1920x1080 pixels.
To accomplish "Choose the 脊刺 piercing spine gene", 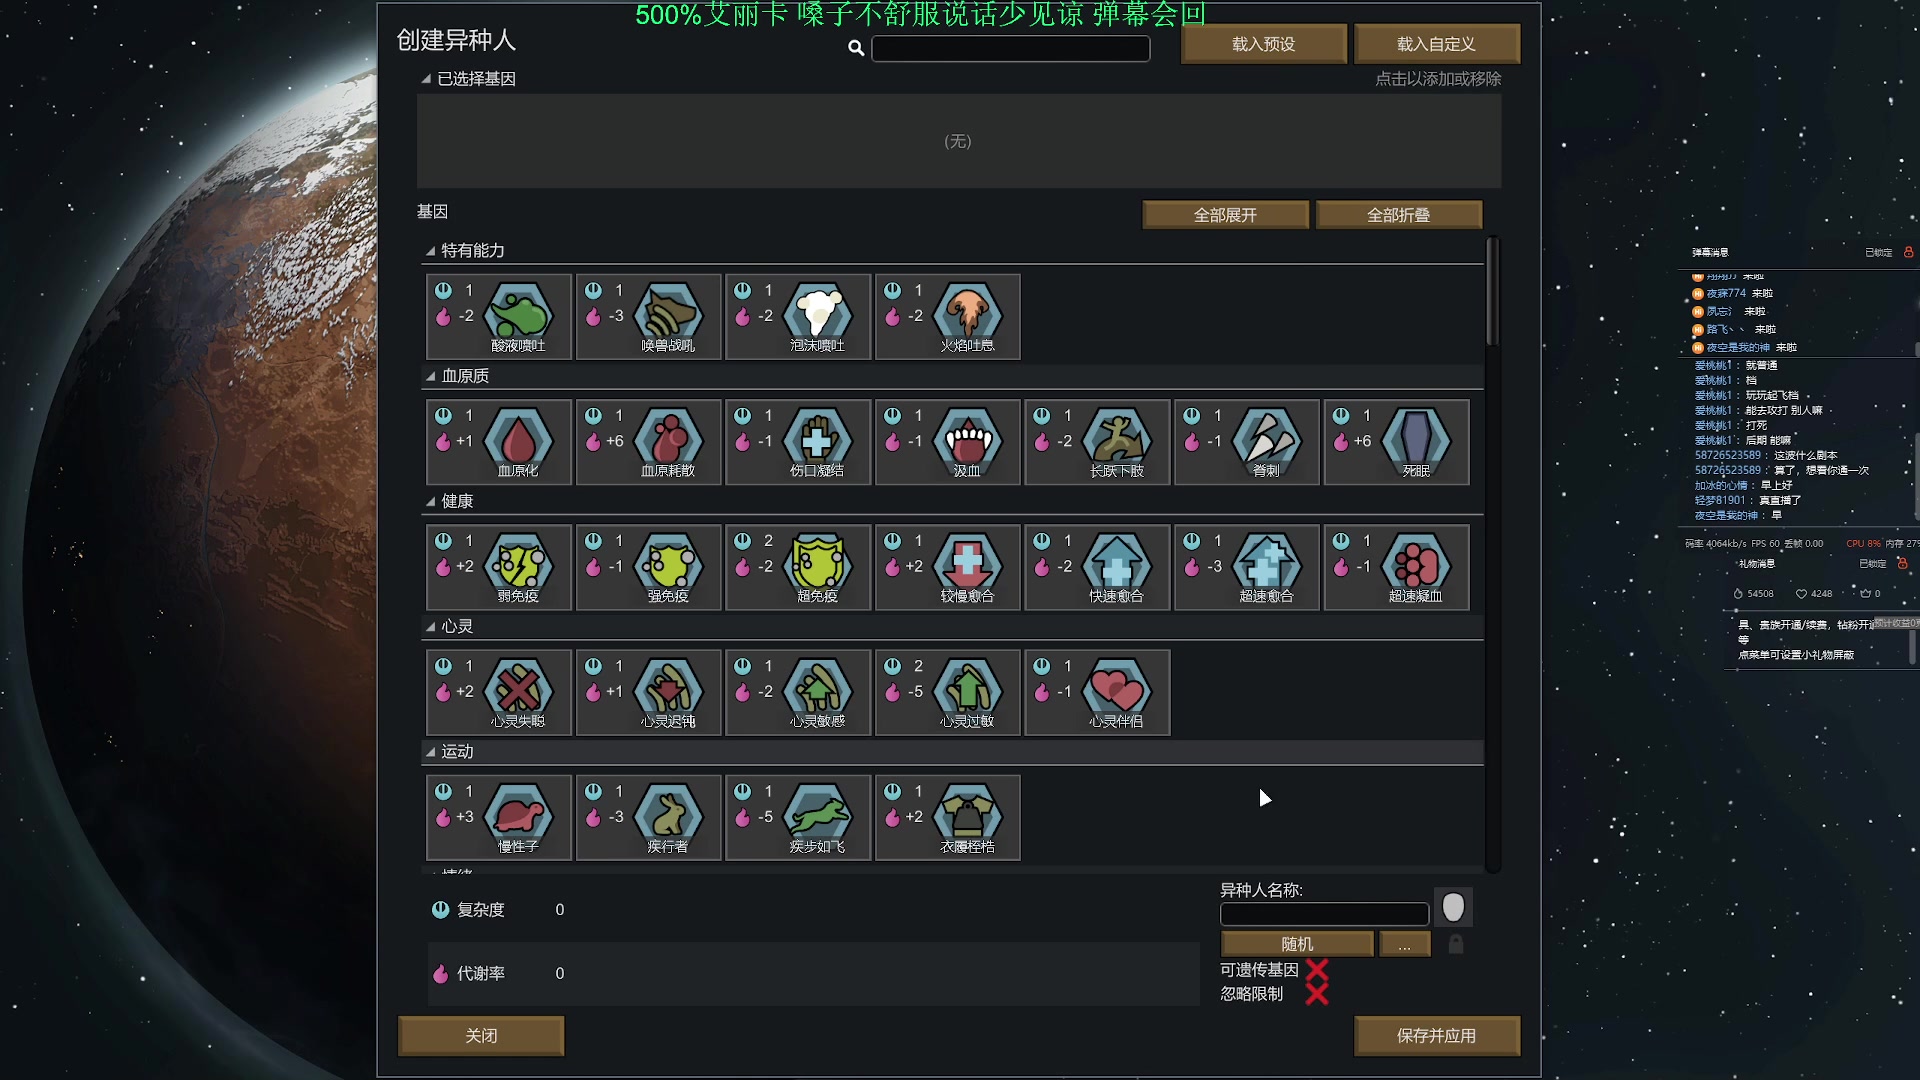I will (x=1247, y=442).
